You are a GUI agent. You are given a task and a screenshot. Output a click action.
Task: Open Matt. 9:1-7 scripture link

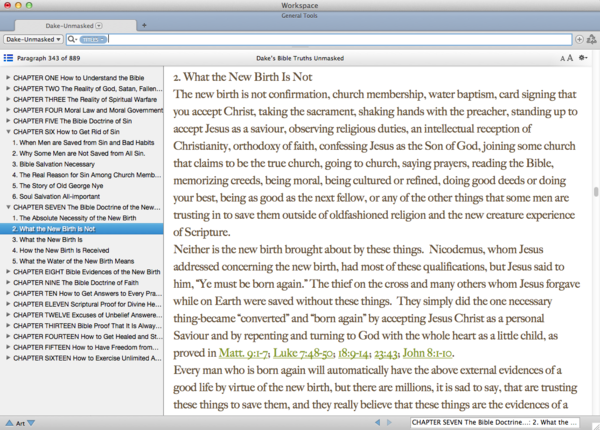tap(243, 353)
